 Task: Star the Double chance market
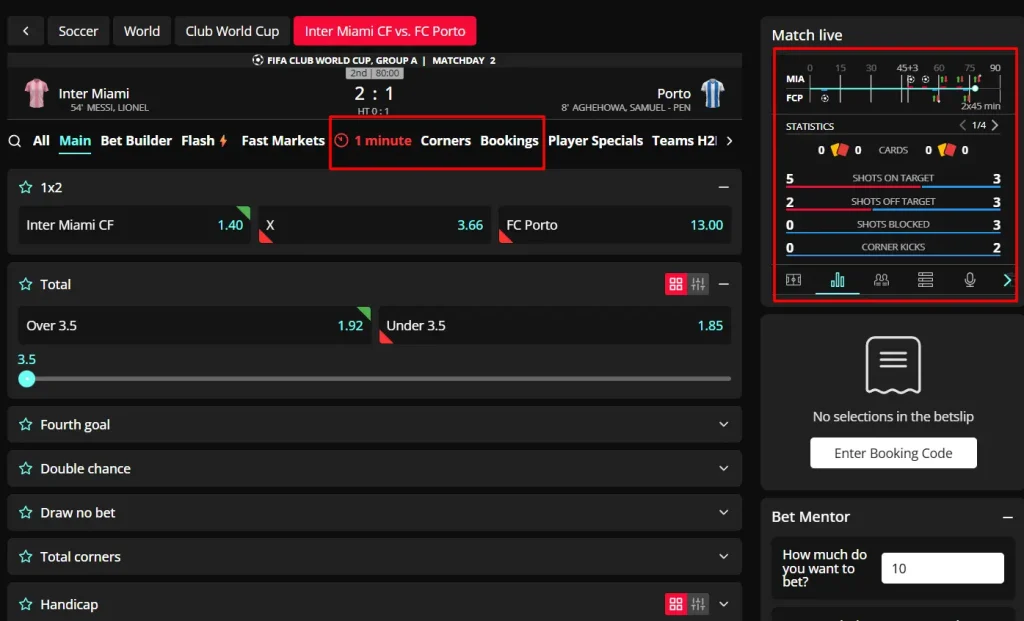(25, 468)
